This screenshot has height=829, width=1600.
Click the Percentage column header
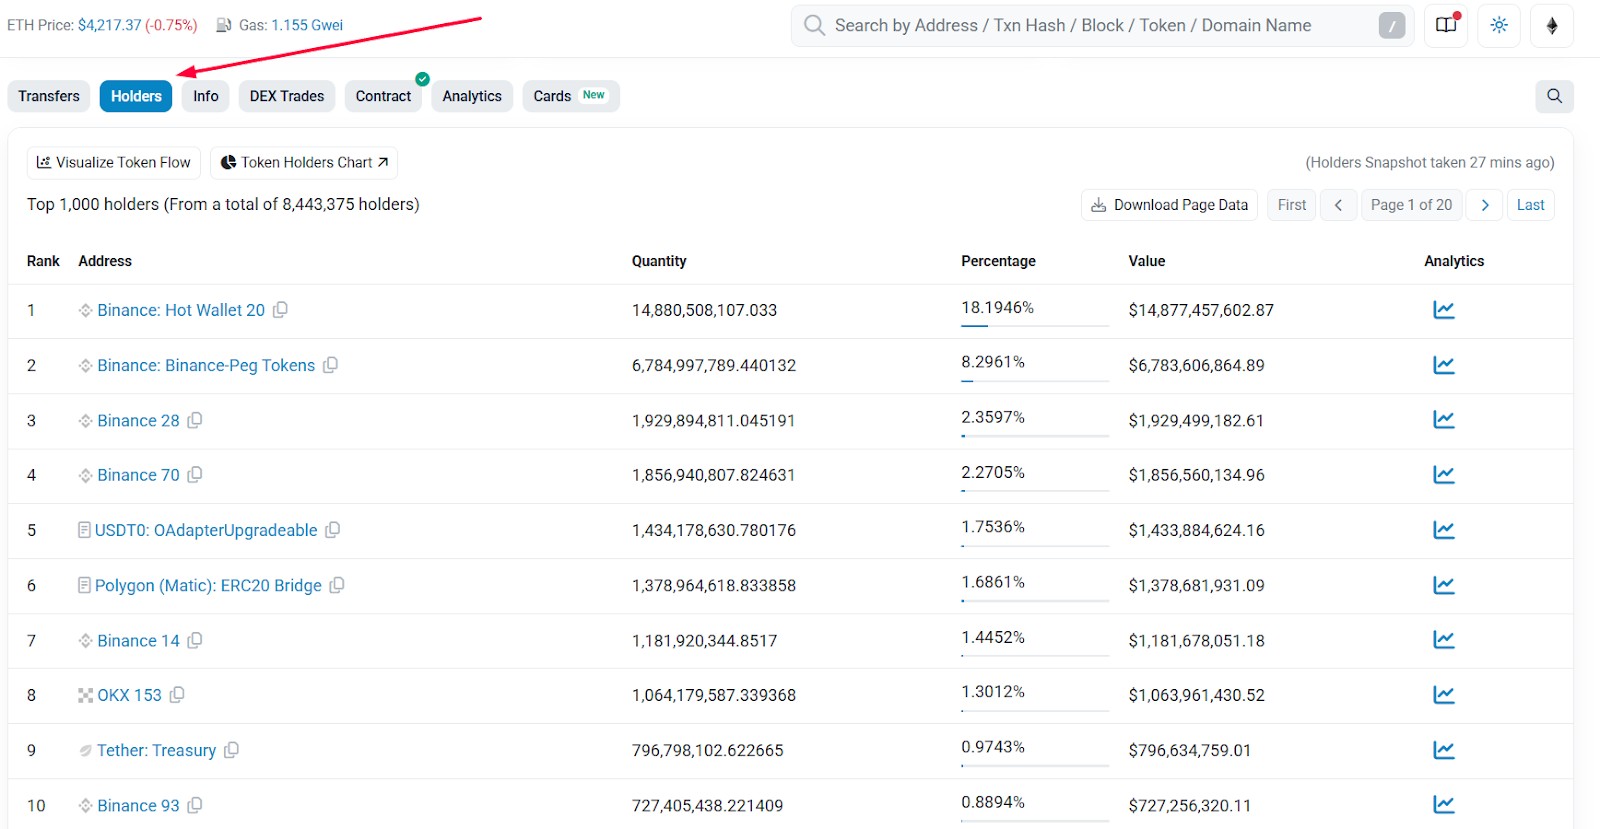click(x=998, y=261)
